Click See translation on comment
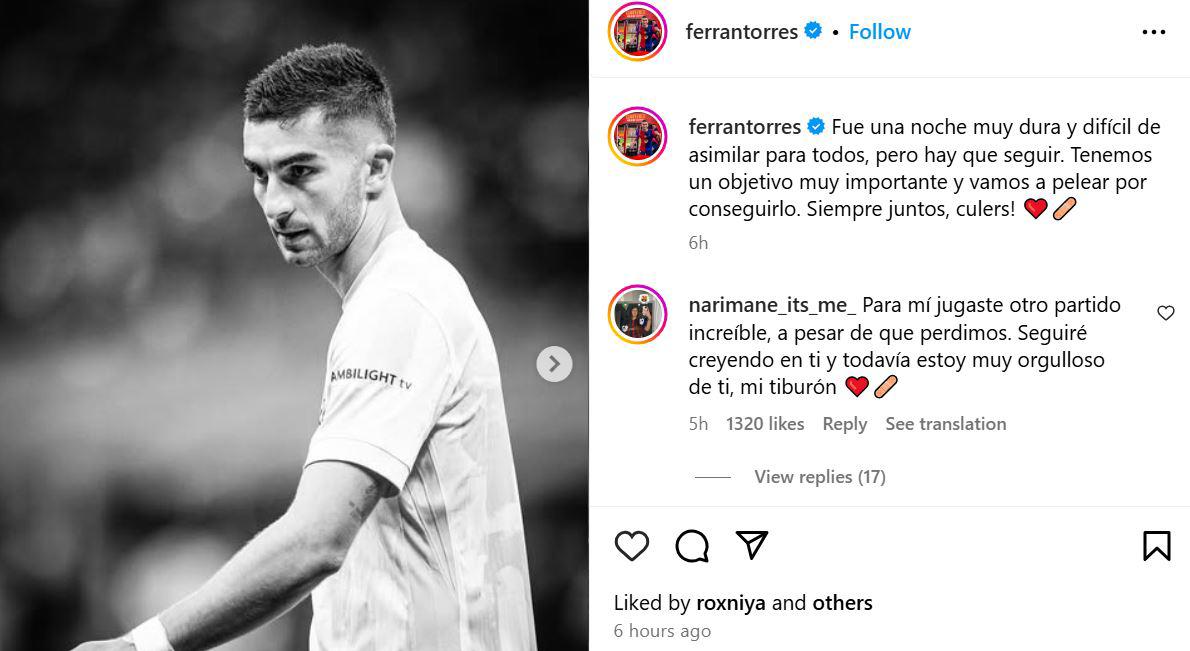The image size is (1190, 651). coord(945,424)
